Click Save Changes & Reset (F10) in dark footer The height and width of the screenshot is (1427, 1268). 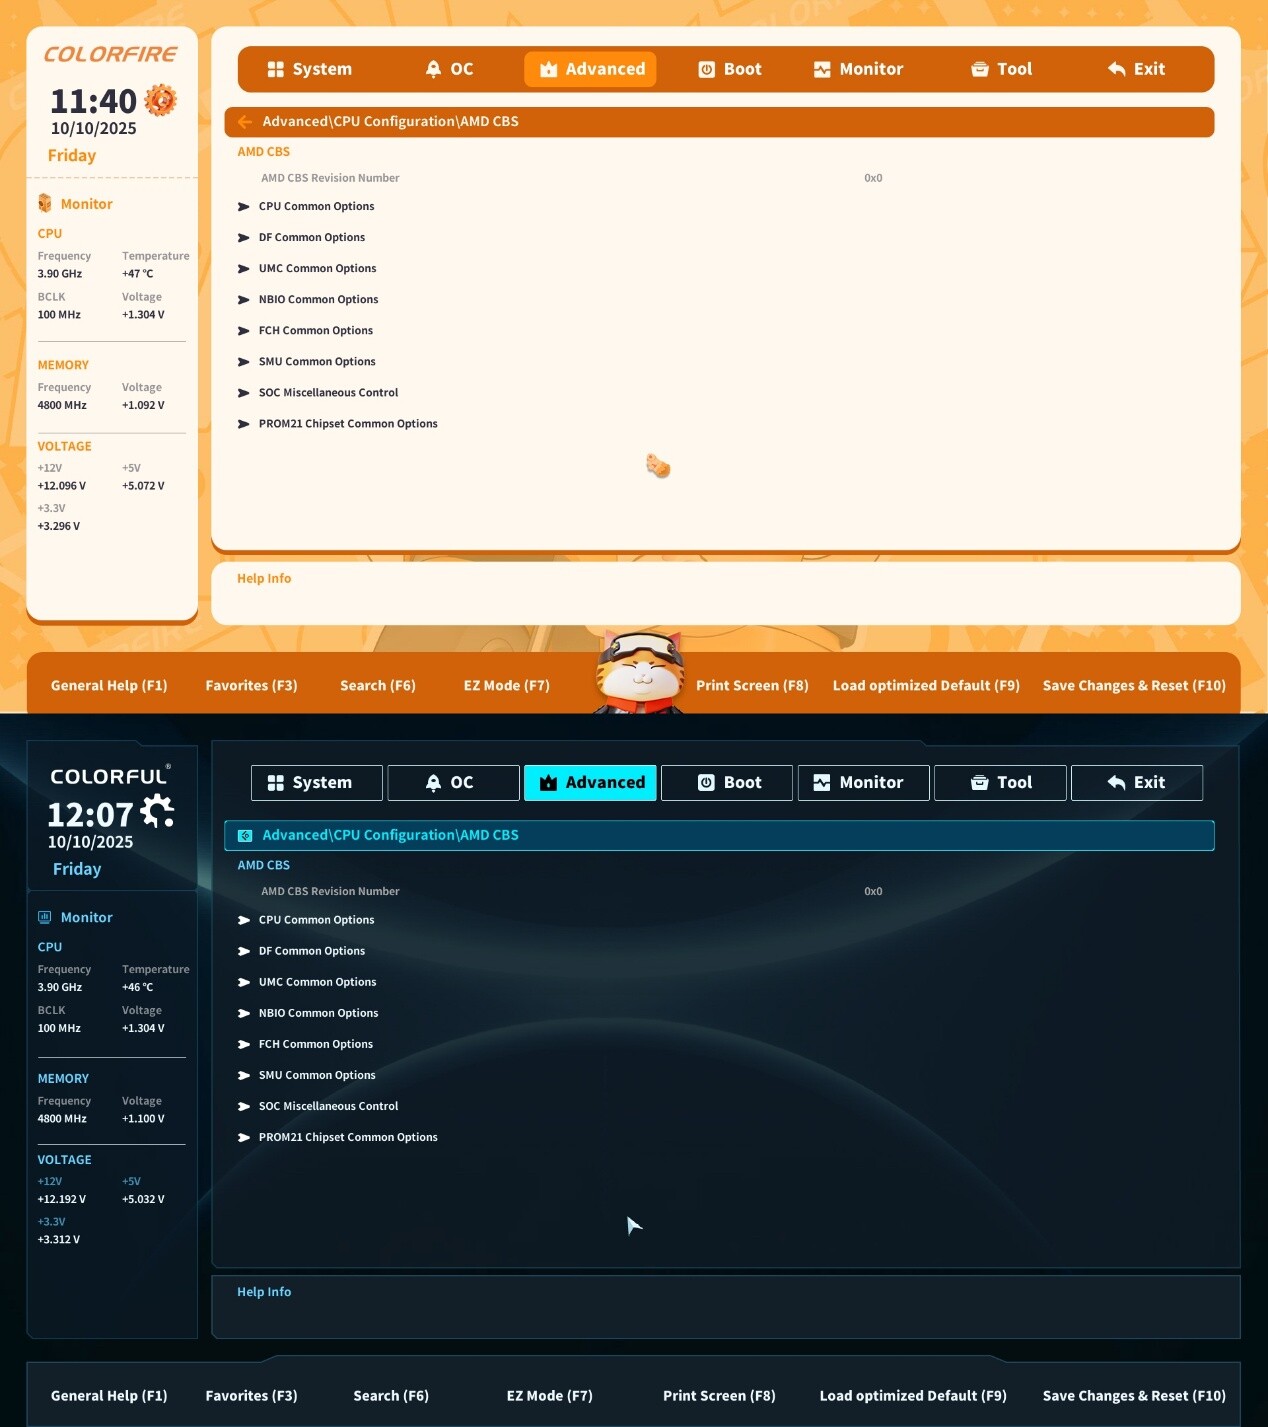click(x=1134, y=1396)
